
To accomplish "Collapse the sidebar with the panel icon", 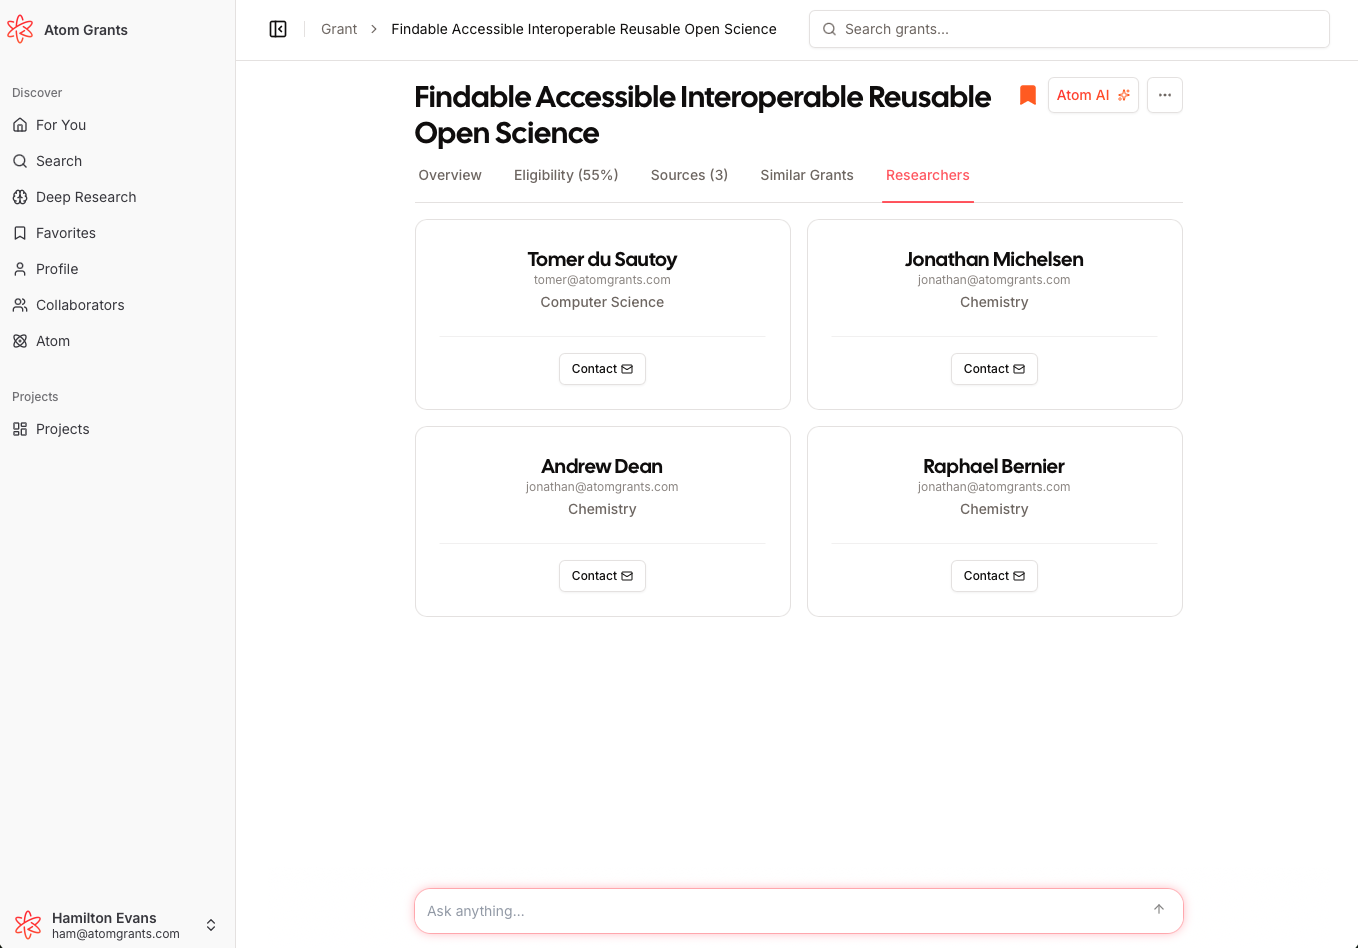I will click(278, 29).
